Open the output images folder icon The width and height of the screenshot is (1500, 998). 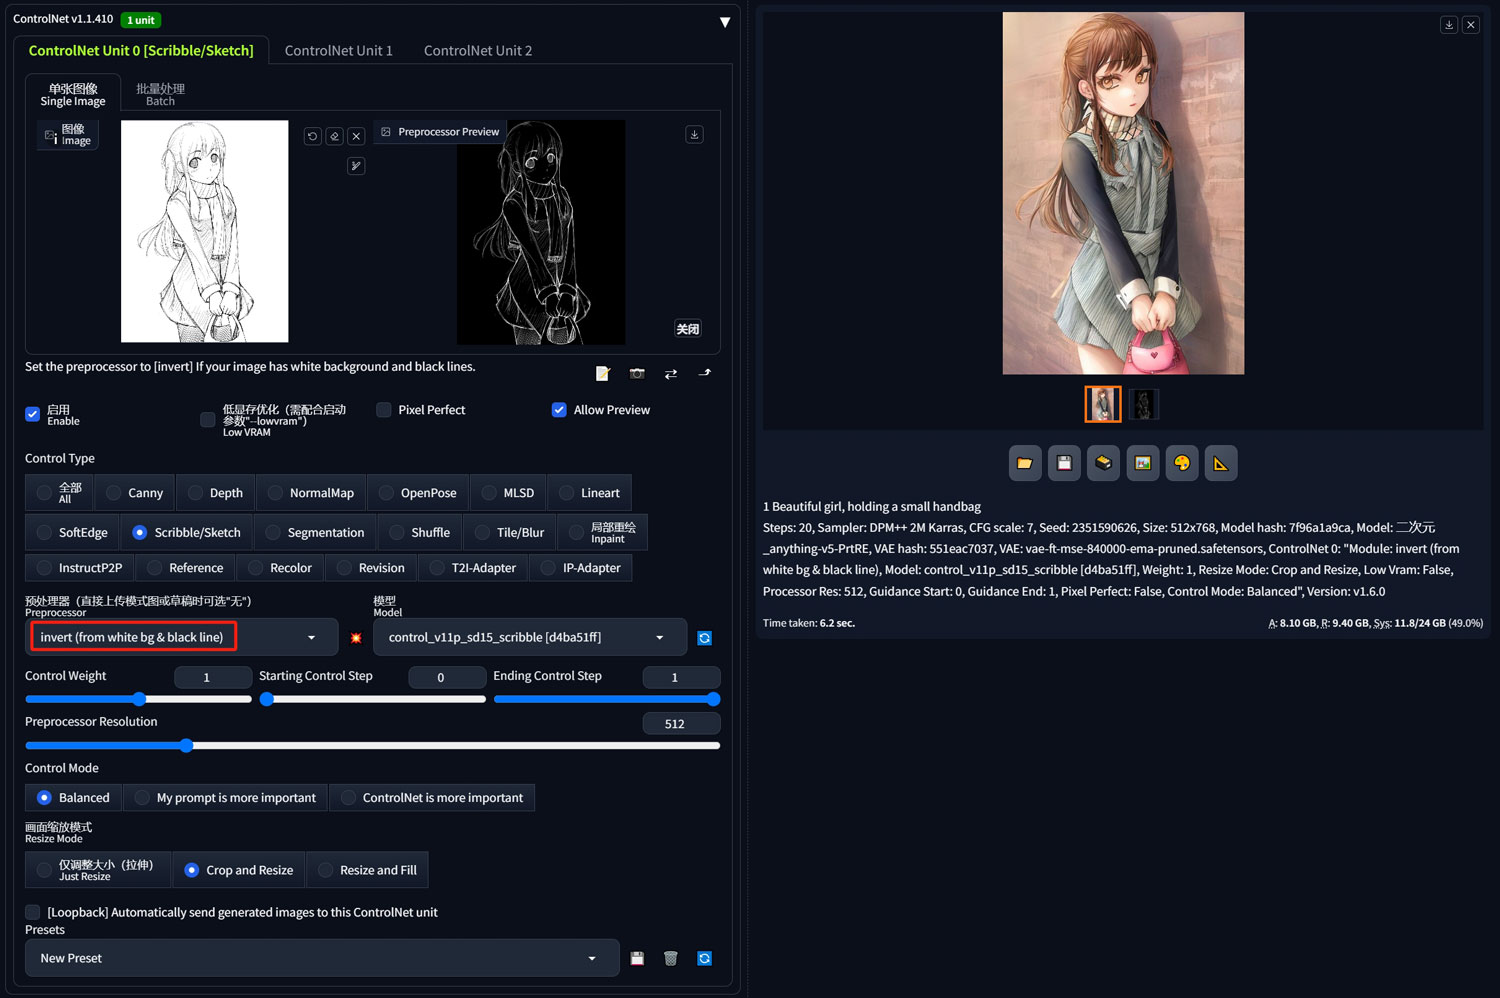pos(1025,463)
